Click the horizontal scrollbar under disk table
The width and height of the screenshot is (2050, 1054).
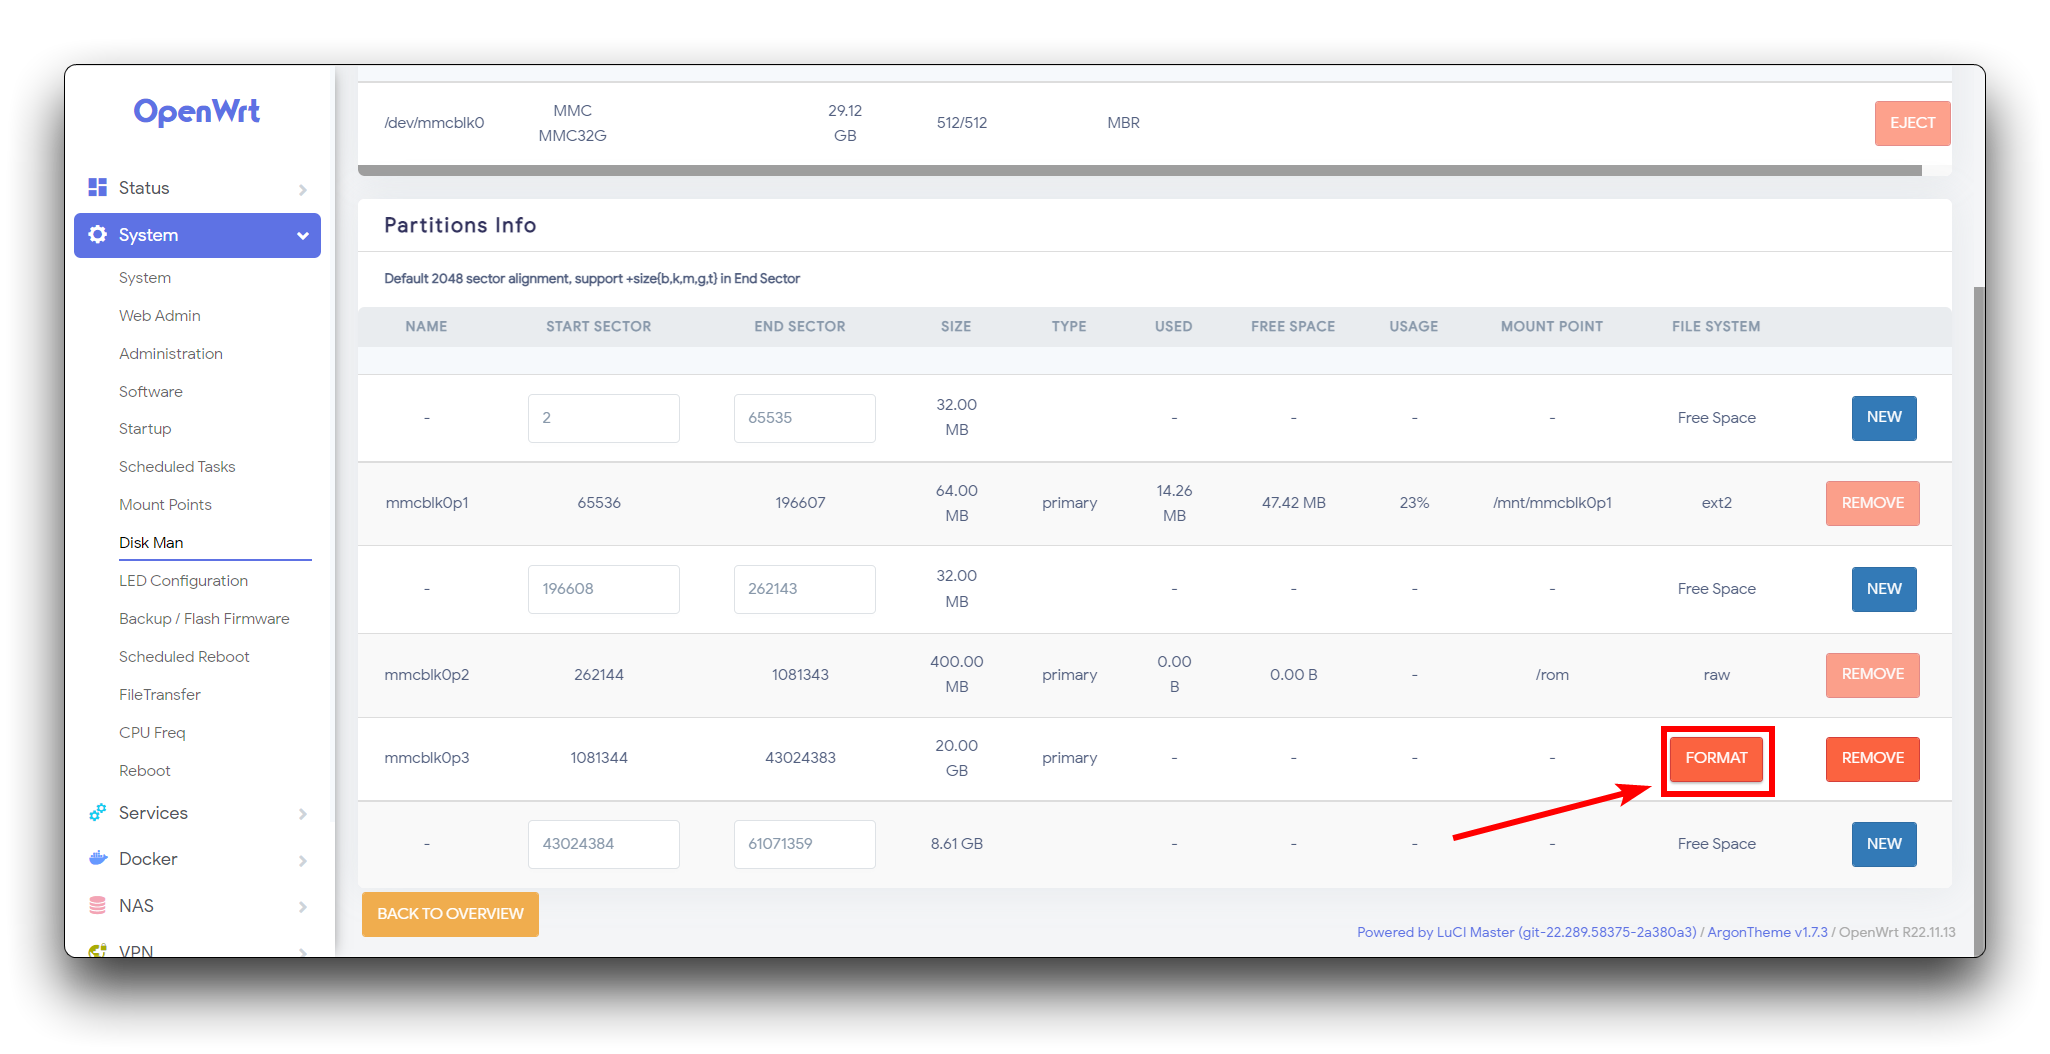tap(1140, 171)
